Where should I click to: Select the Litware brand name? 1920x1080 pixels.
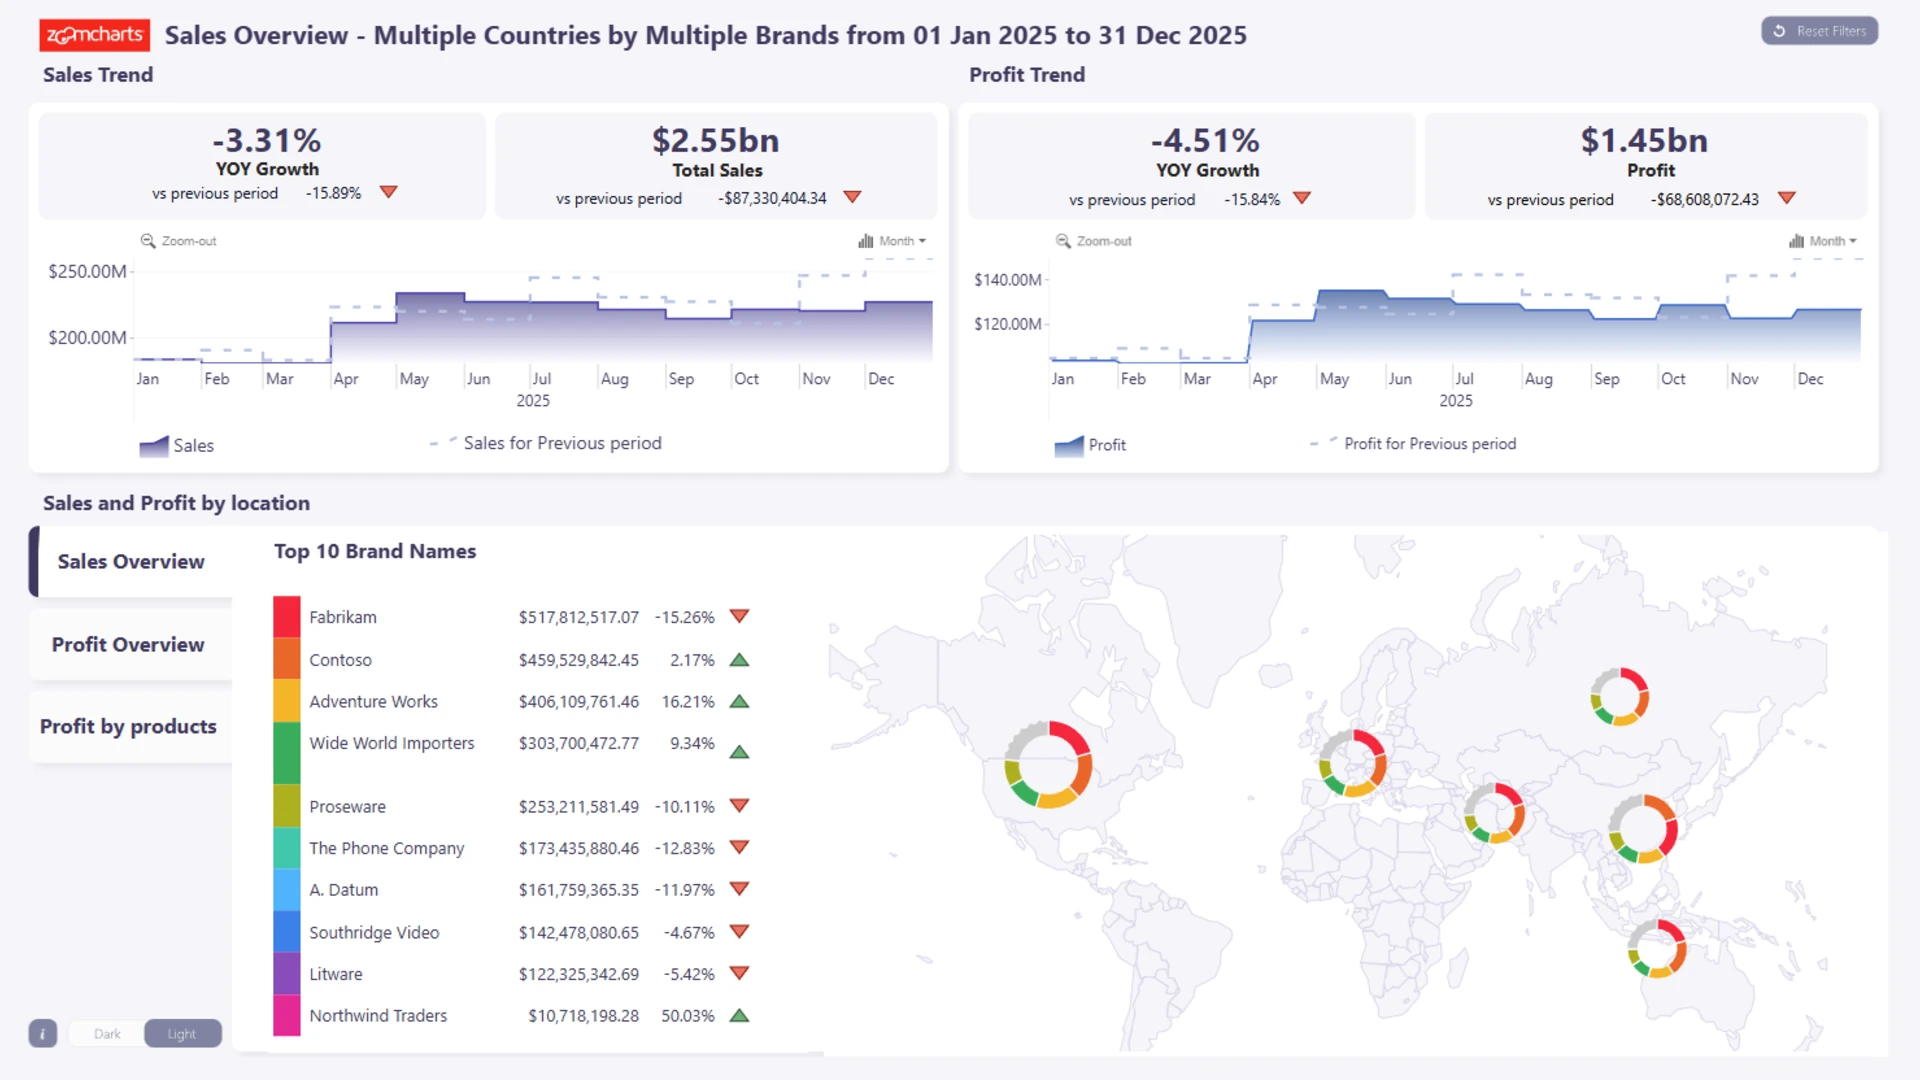(336, 974)
